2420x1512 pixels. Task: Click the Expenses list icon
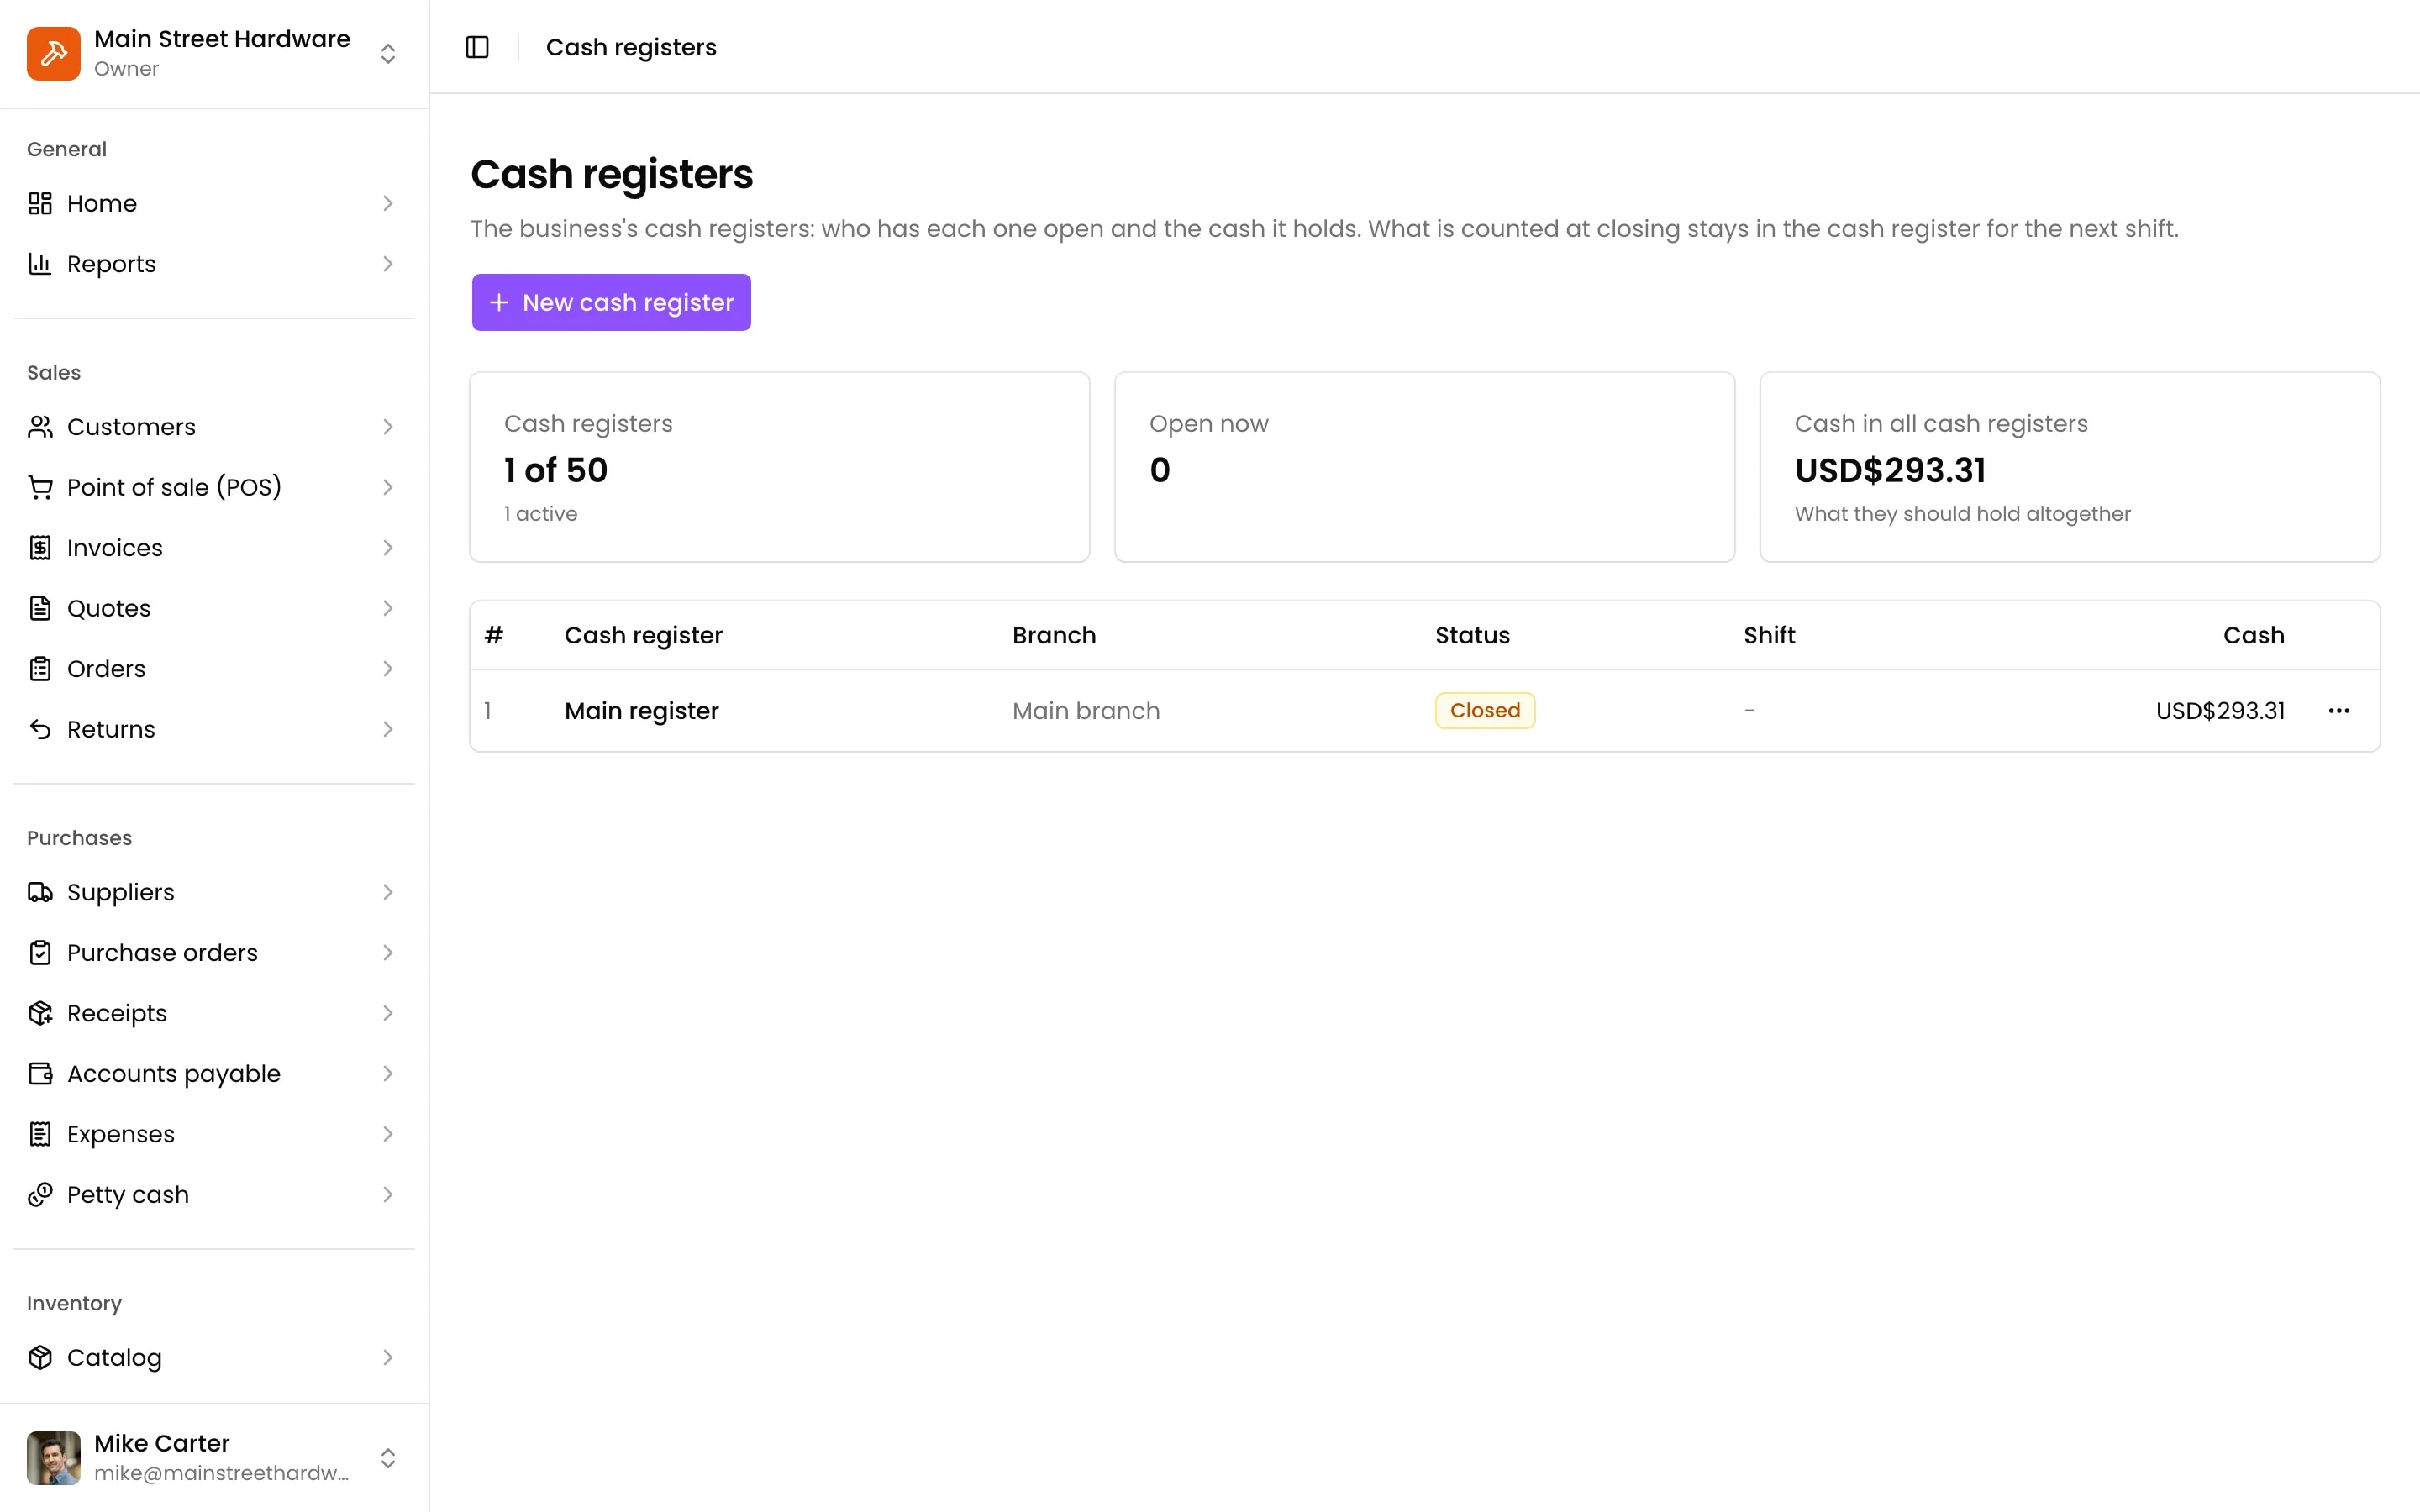(x=40, y=1134)
